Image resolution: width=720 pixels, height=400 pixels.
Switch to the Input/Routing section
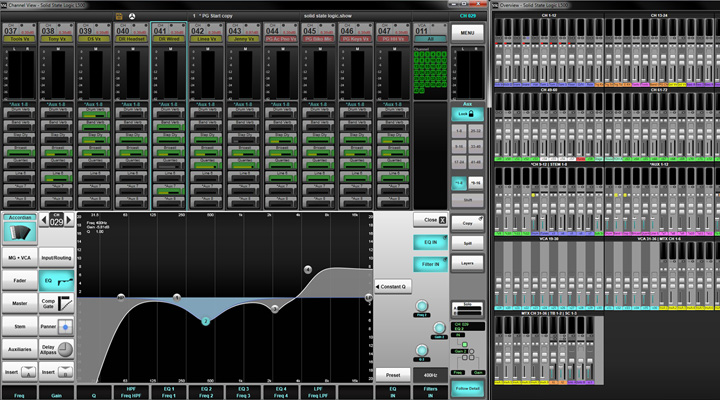tap(58, 258)
